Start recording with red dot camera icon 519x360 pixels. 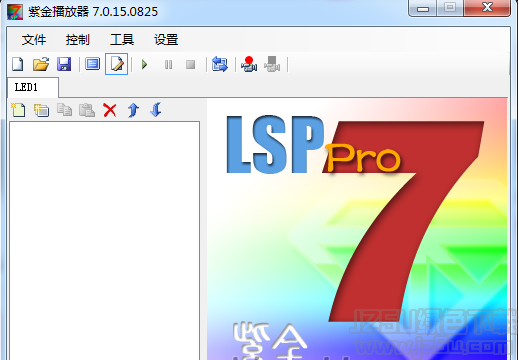click(249, 64)
